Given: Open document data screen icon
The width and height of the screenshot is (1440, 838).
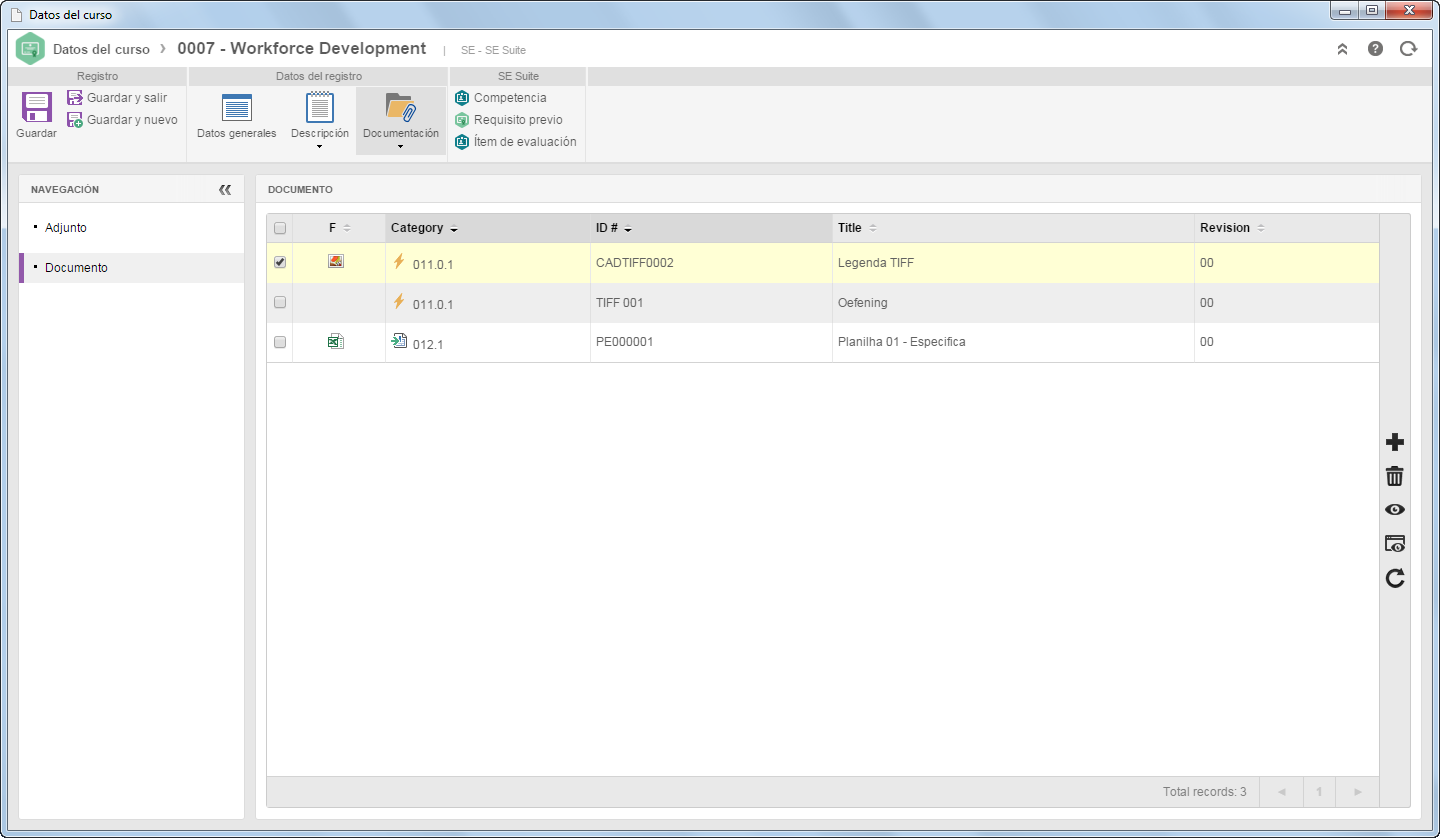Looking at the screenshot, I should (x=1395, y=544).
